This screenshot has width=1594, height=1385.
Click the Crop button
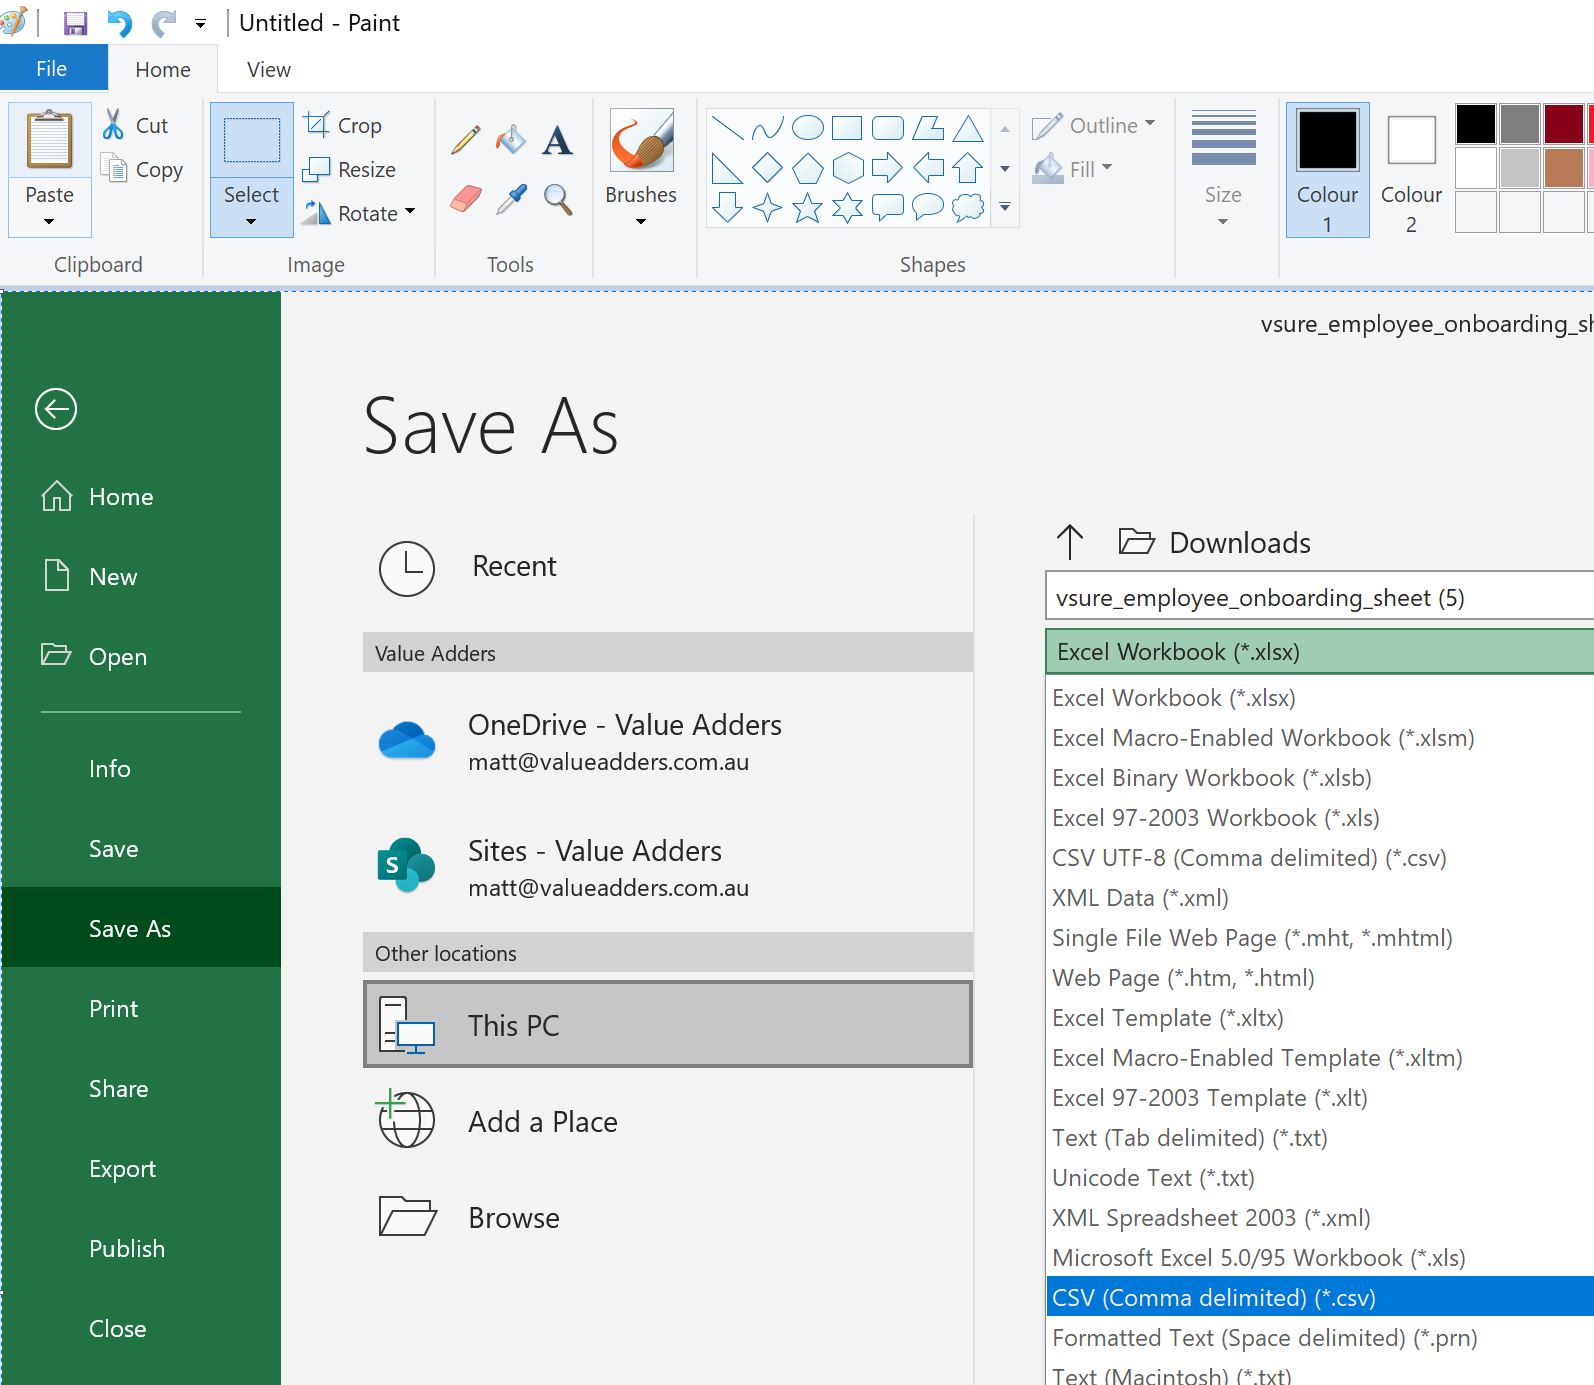[x=344, y=126]
